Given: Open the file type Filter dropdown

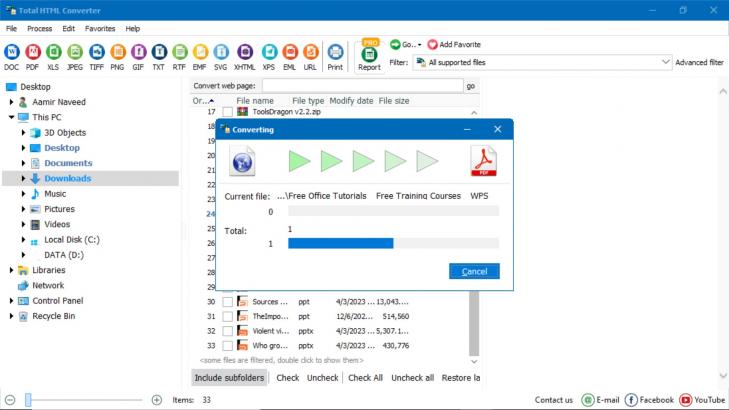Looking at the screenshot, I should (545, 62).
